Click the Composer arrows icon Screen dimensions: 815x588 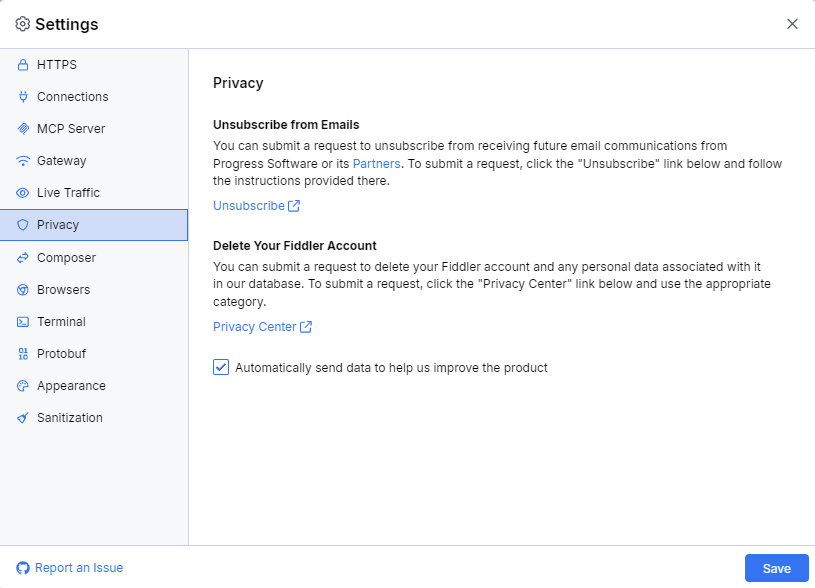click(22, 257)
